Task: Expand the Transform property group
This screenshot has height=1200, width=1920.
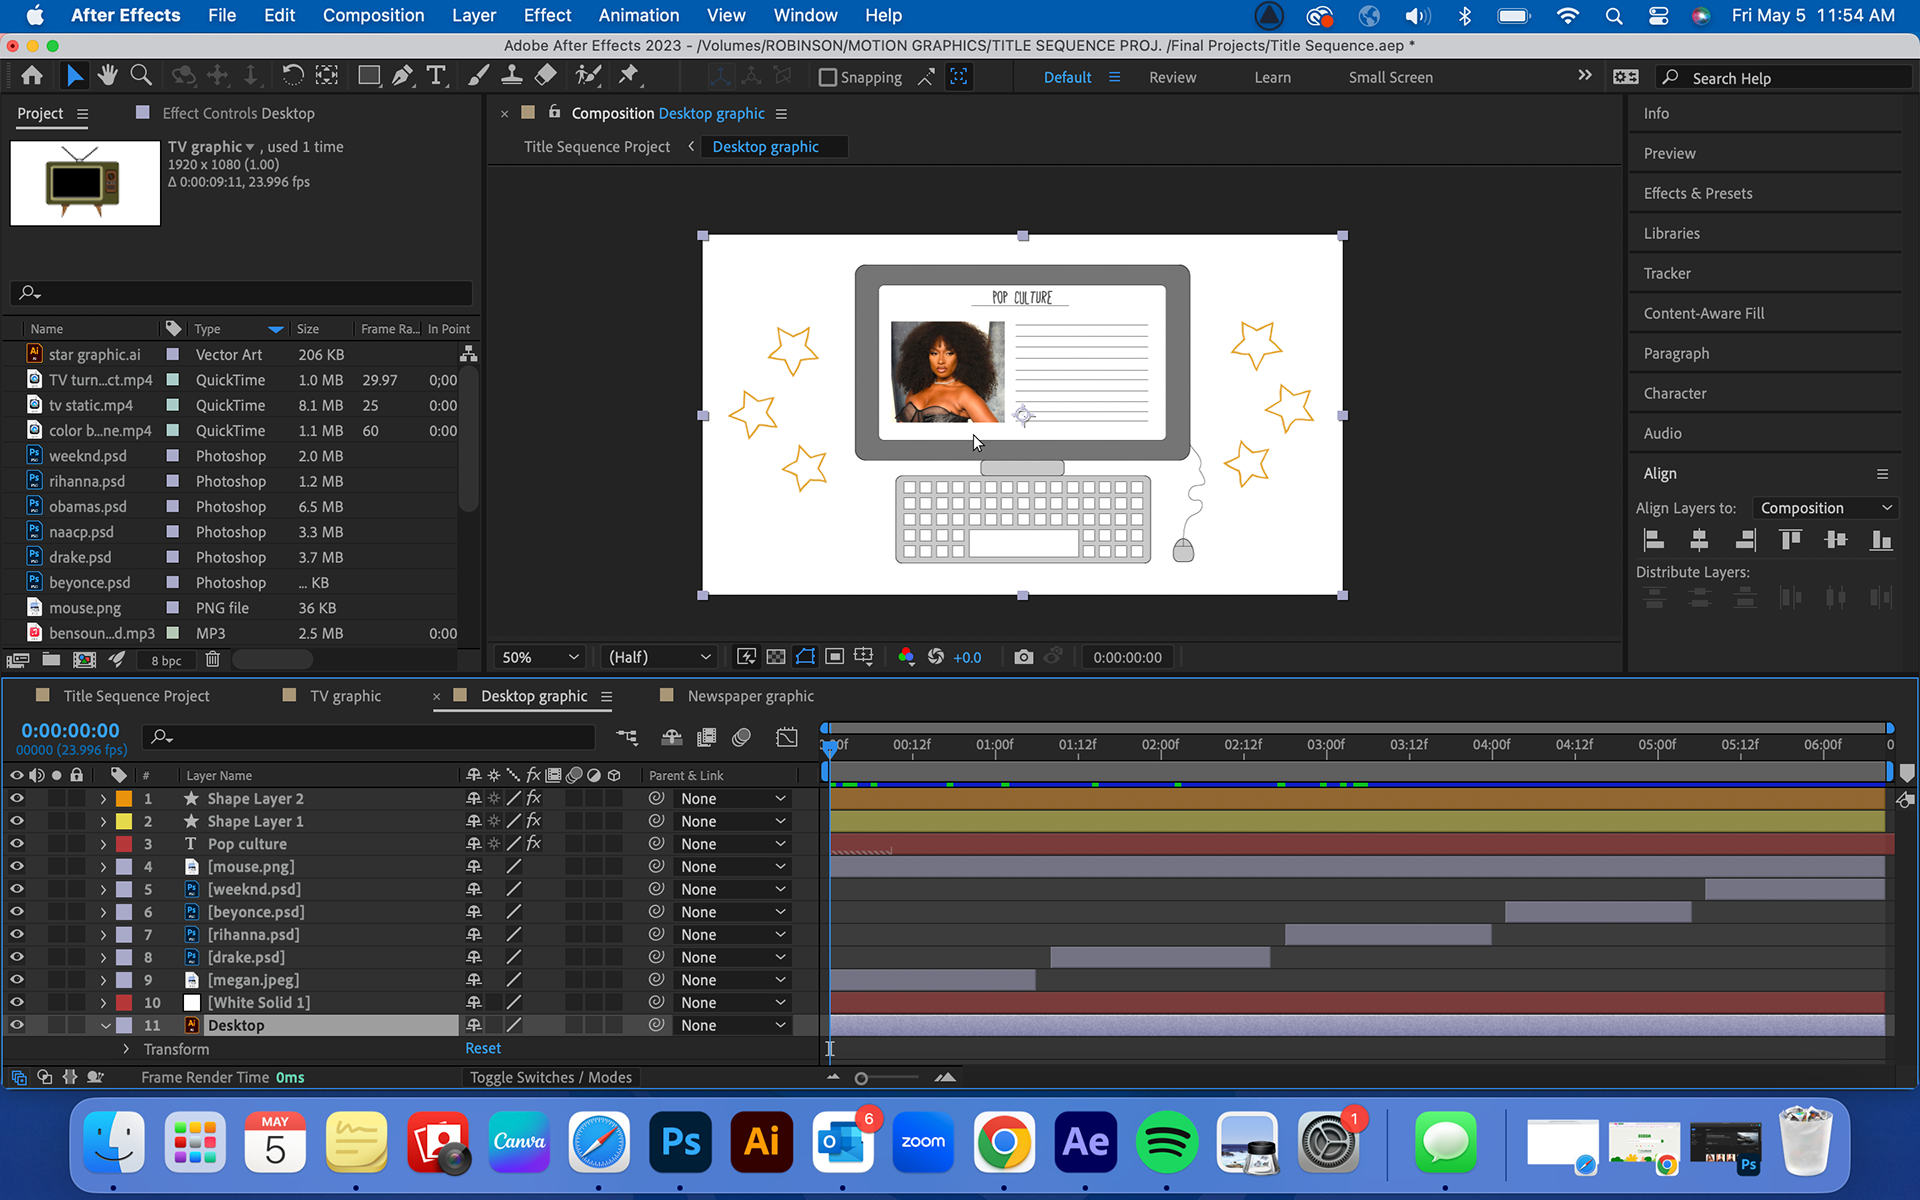Action: pos(126,1049)
